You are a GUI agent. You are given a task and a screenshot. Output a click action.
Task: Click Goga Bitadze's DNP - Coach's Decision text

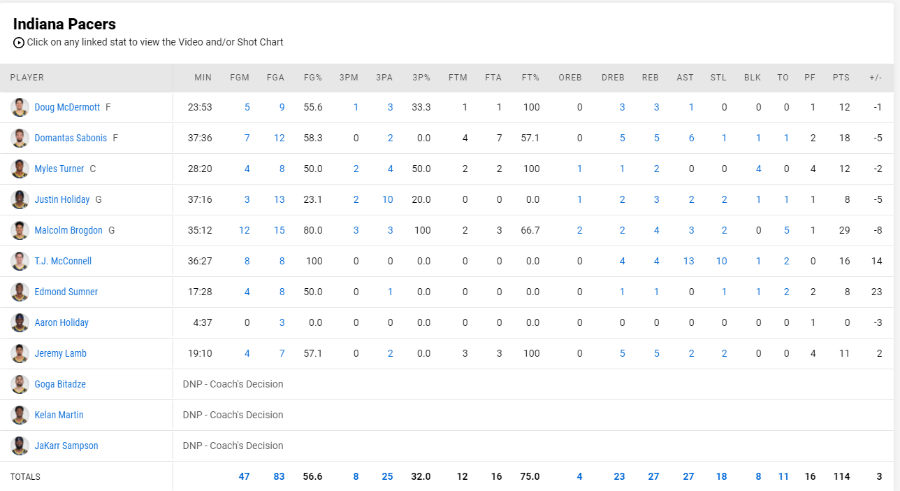pyautogui.click(x=233, y=384)
